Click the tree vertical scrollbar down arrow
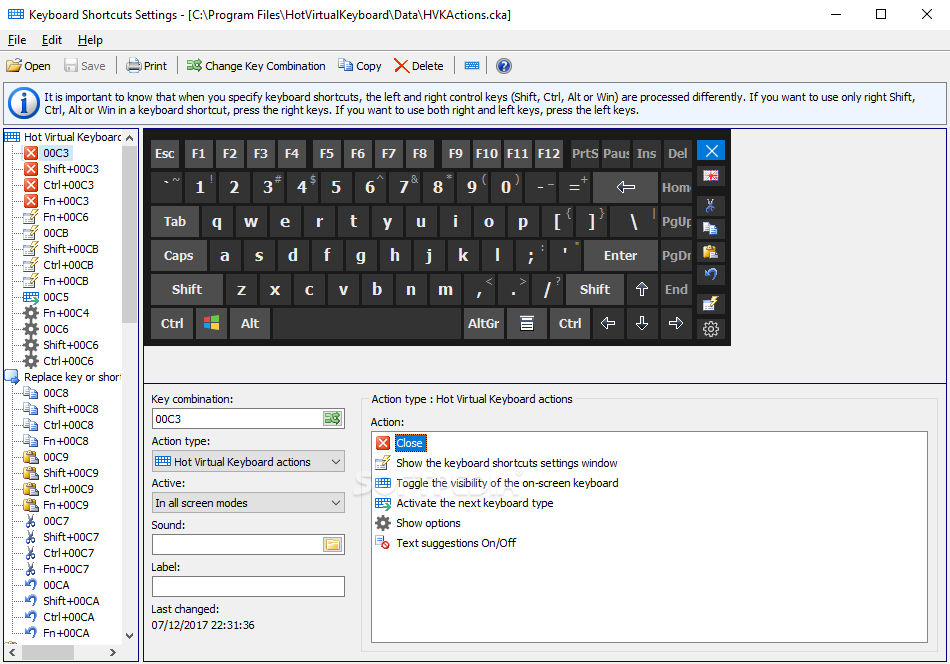The height and width of the screenshot is (664, 950). pos(129,636)
